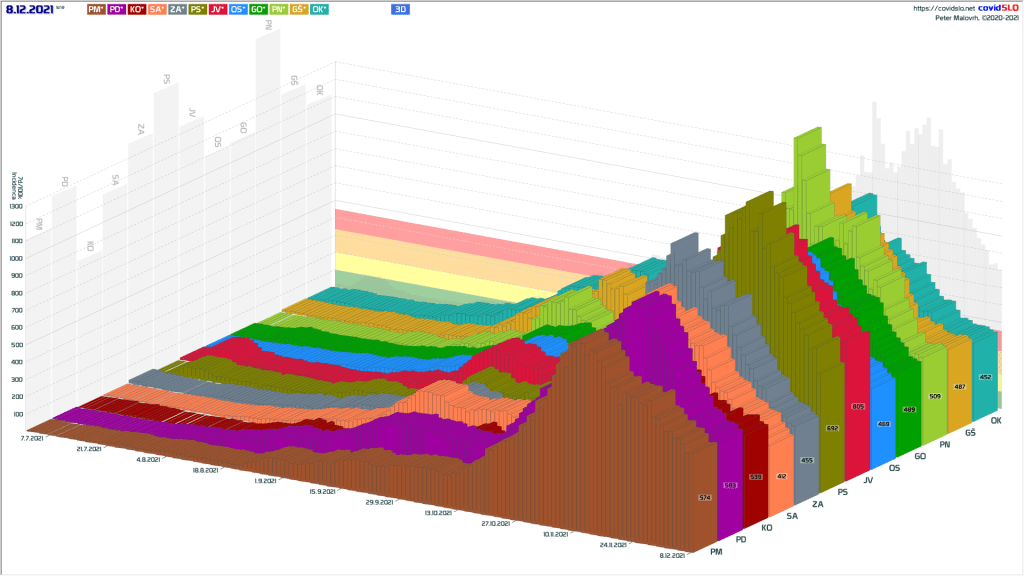Toggle the light green PN chip
The width and height of the screenshot is (1024, 576).
point(278,9)
